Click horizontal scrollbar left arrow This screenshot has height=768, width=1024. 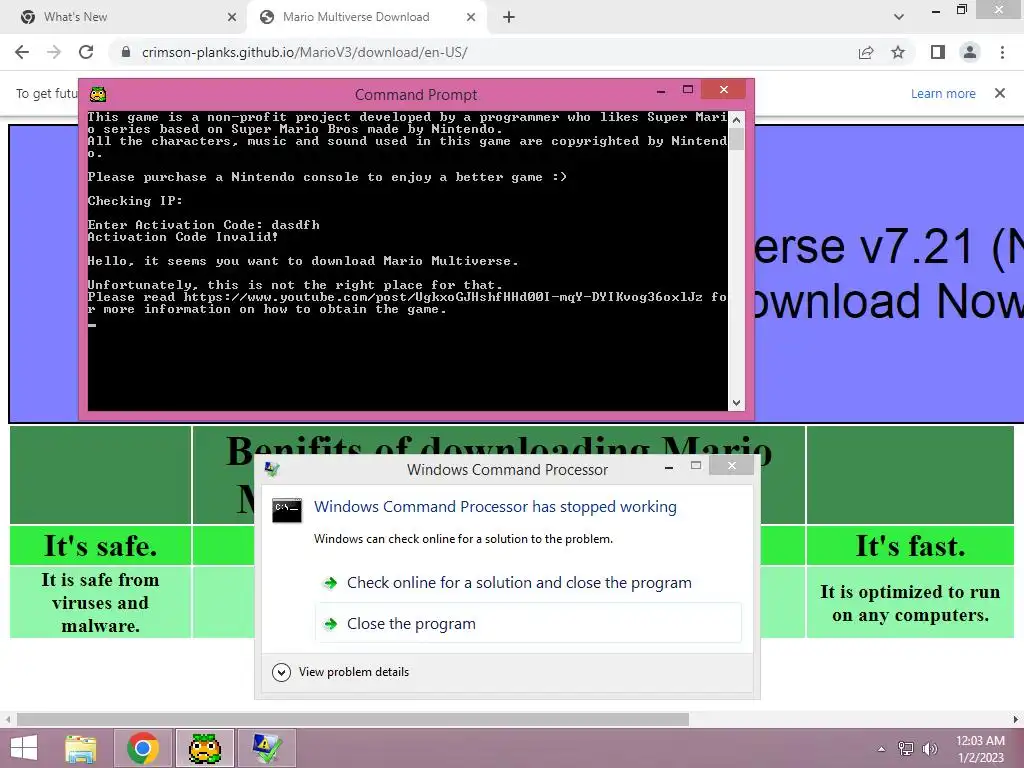click(8, 719)
